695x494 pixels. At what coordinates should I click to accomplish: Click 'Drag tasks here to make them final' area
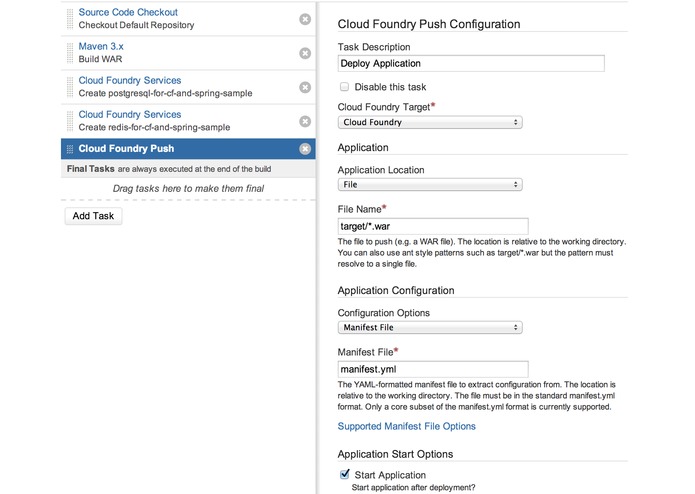pyautogui.click(x=188, y=189)
